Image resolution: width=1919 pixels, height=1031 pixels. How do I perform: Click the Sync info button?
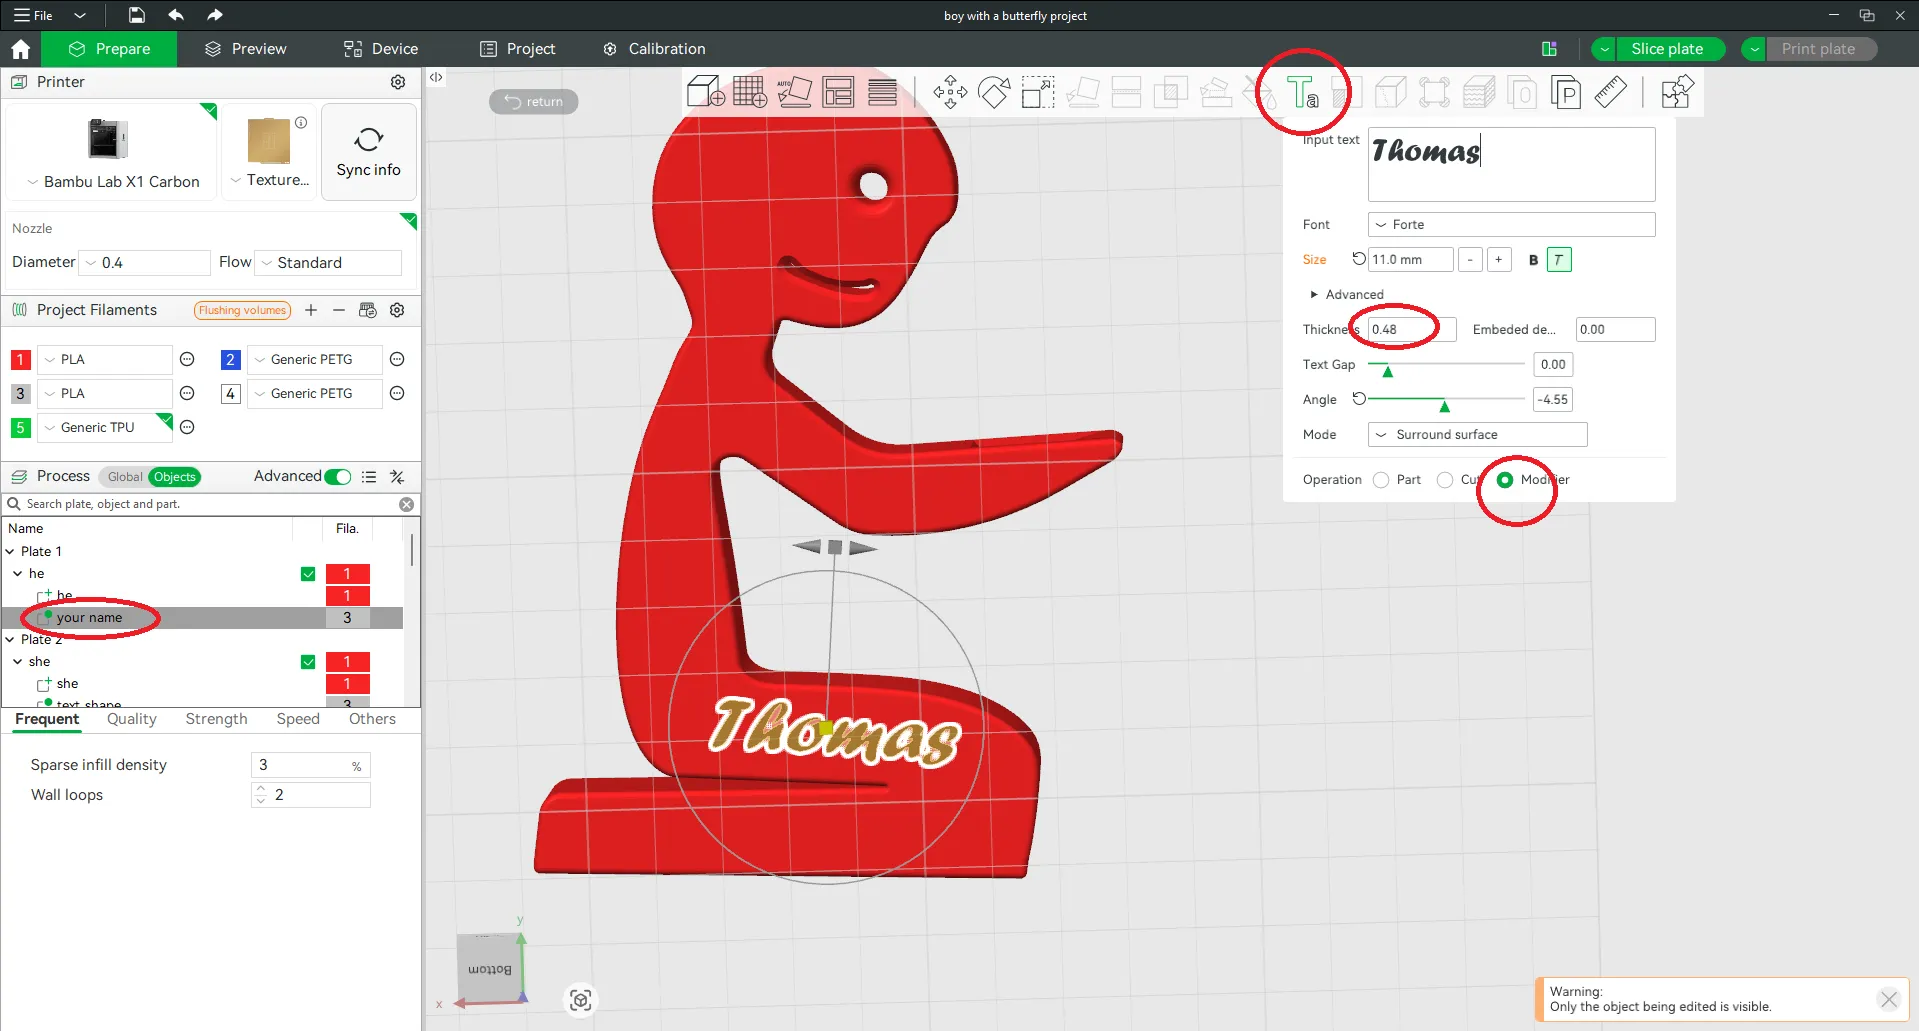coord(369,152)
